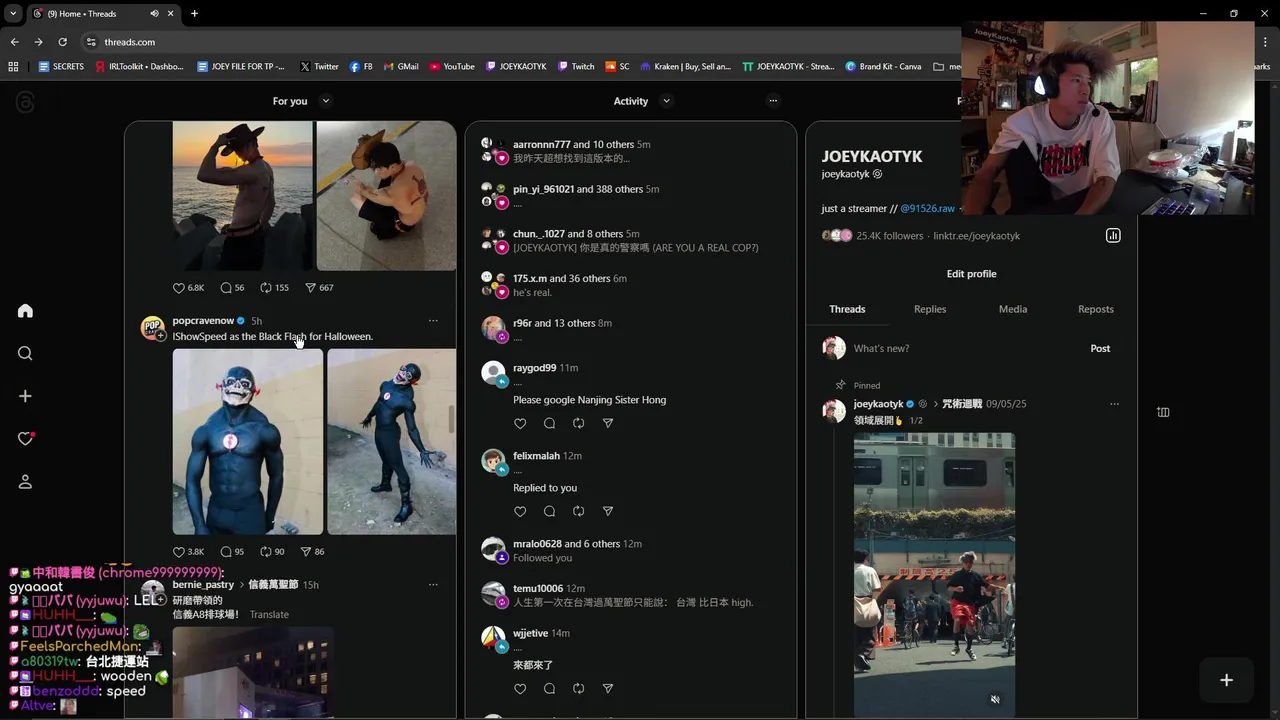Image resolution: width=1280 pixels, height=720 pixels.
Task: Open more options on pinned joeykaotyk post
Action: [1114, 404]
